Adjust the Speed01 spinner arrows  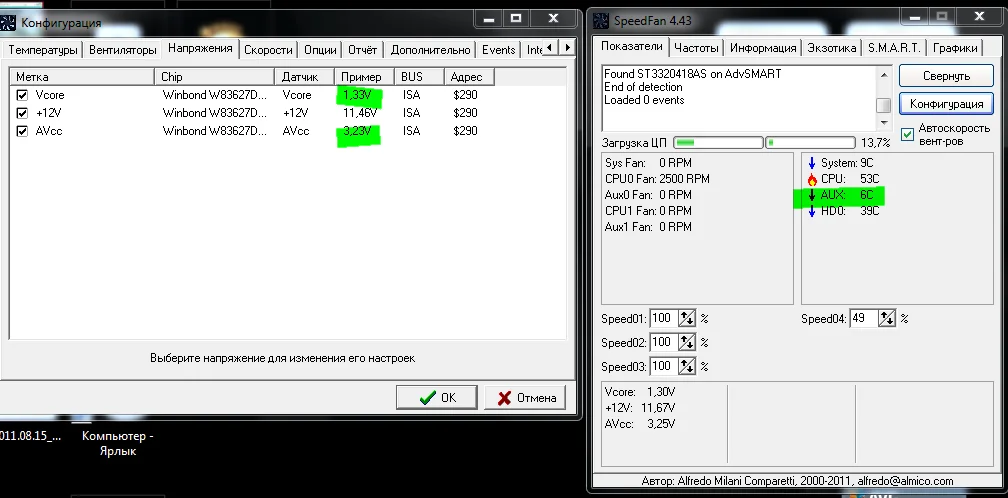click(x=687, y=318)
